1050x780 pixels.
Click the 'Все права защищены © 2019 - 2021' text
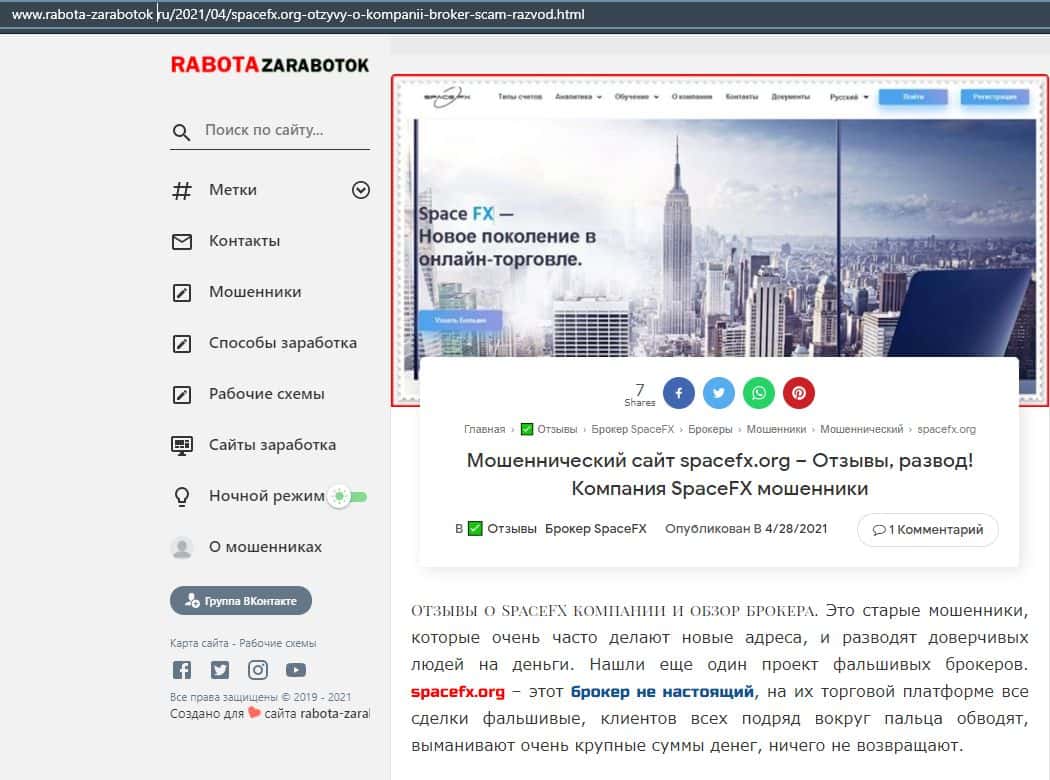[260, 698]
